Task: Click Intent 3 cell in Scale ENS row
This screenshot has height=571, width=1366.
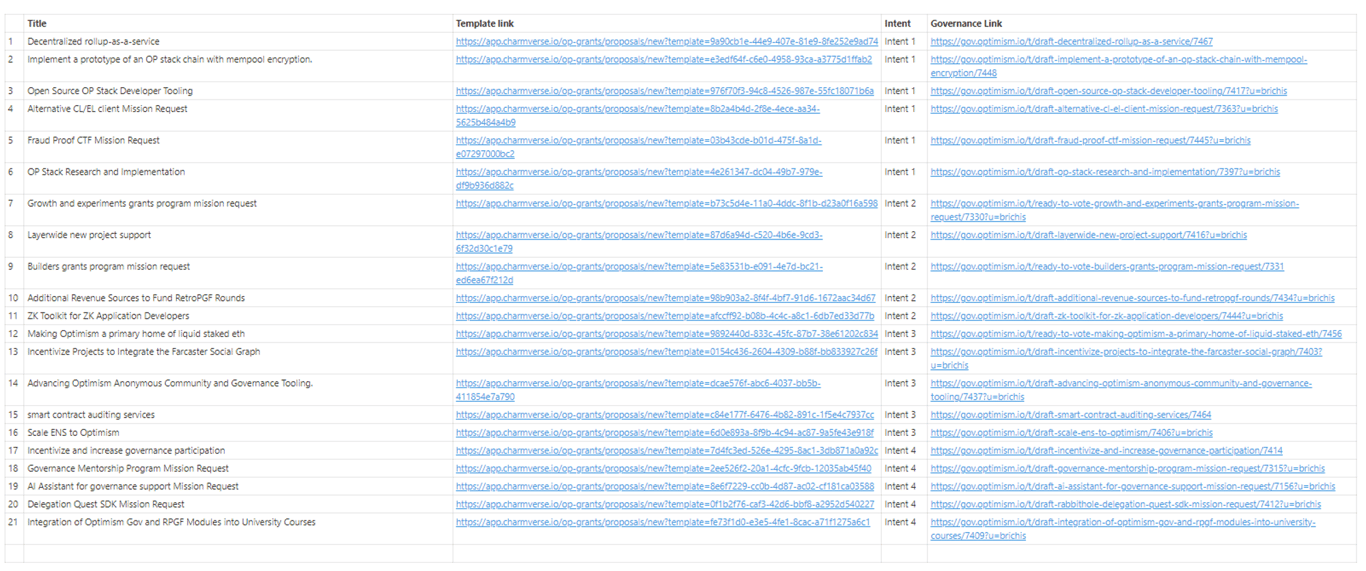Action: pos(899,433)
